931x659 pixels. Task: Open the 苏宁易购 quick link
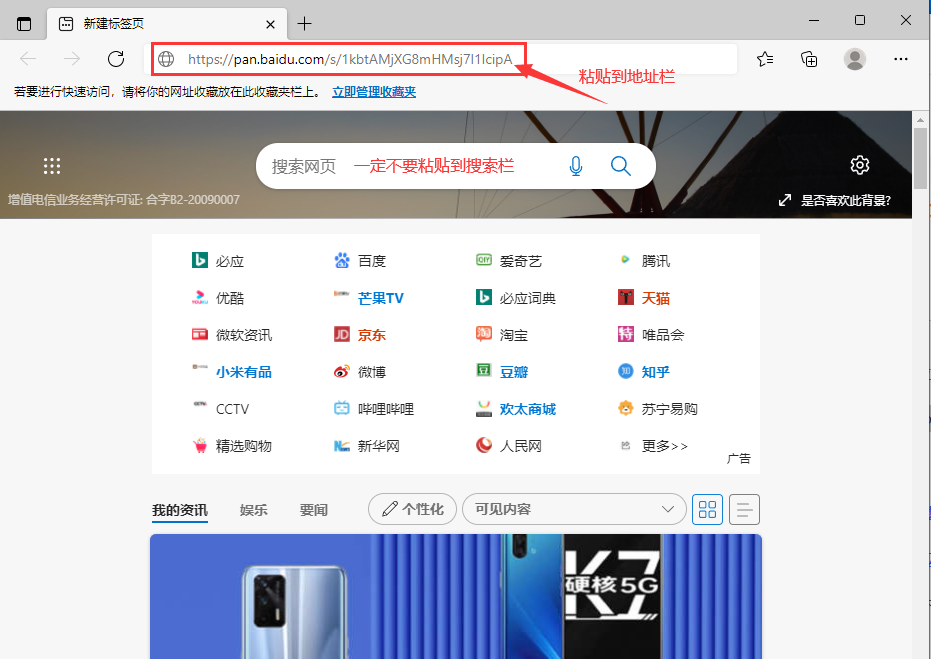658,408
